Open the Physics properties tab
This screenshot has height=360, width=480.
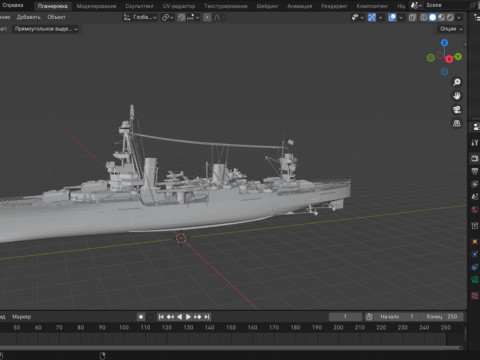(475, 254)
